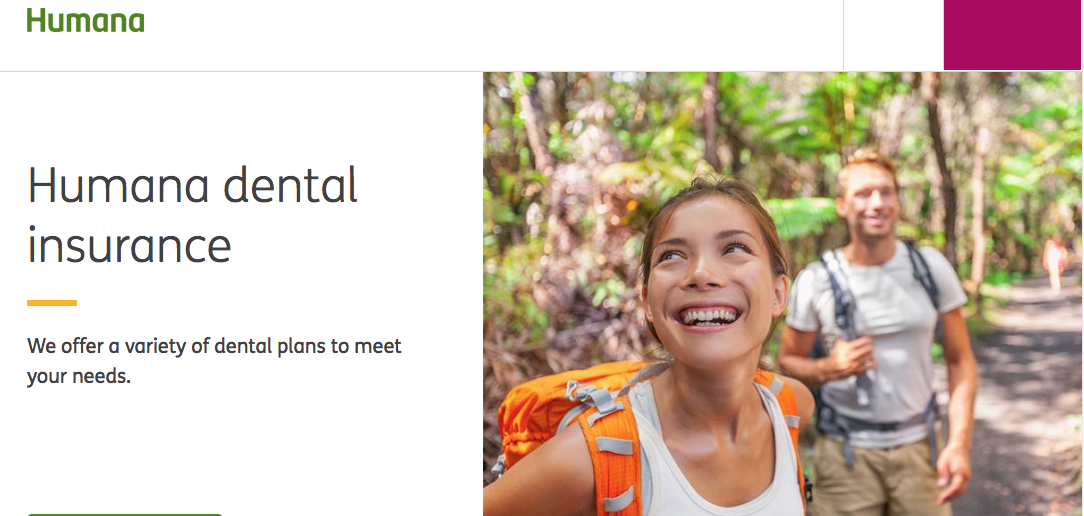Click the dental plans description paragraph
The width and height of the screenshot is (1084, 516).
pos(214,360)
